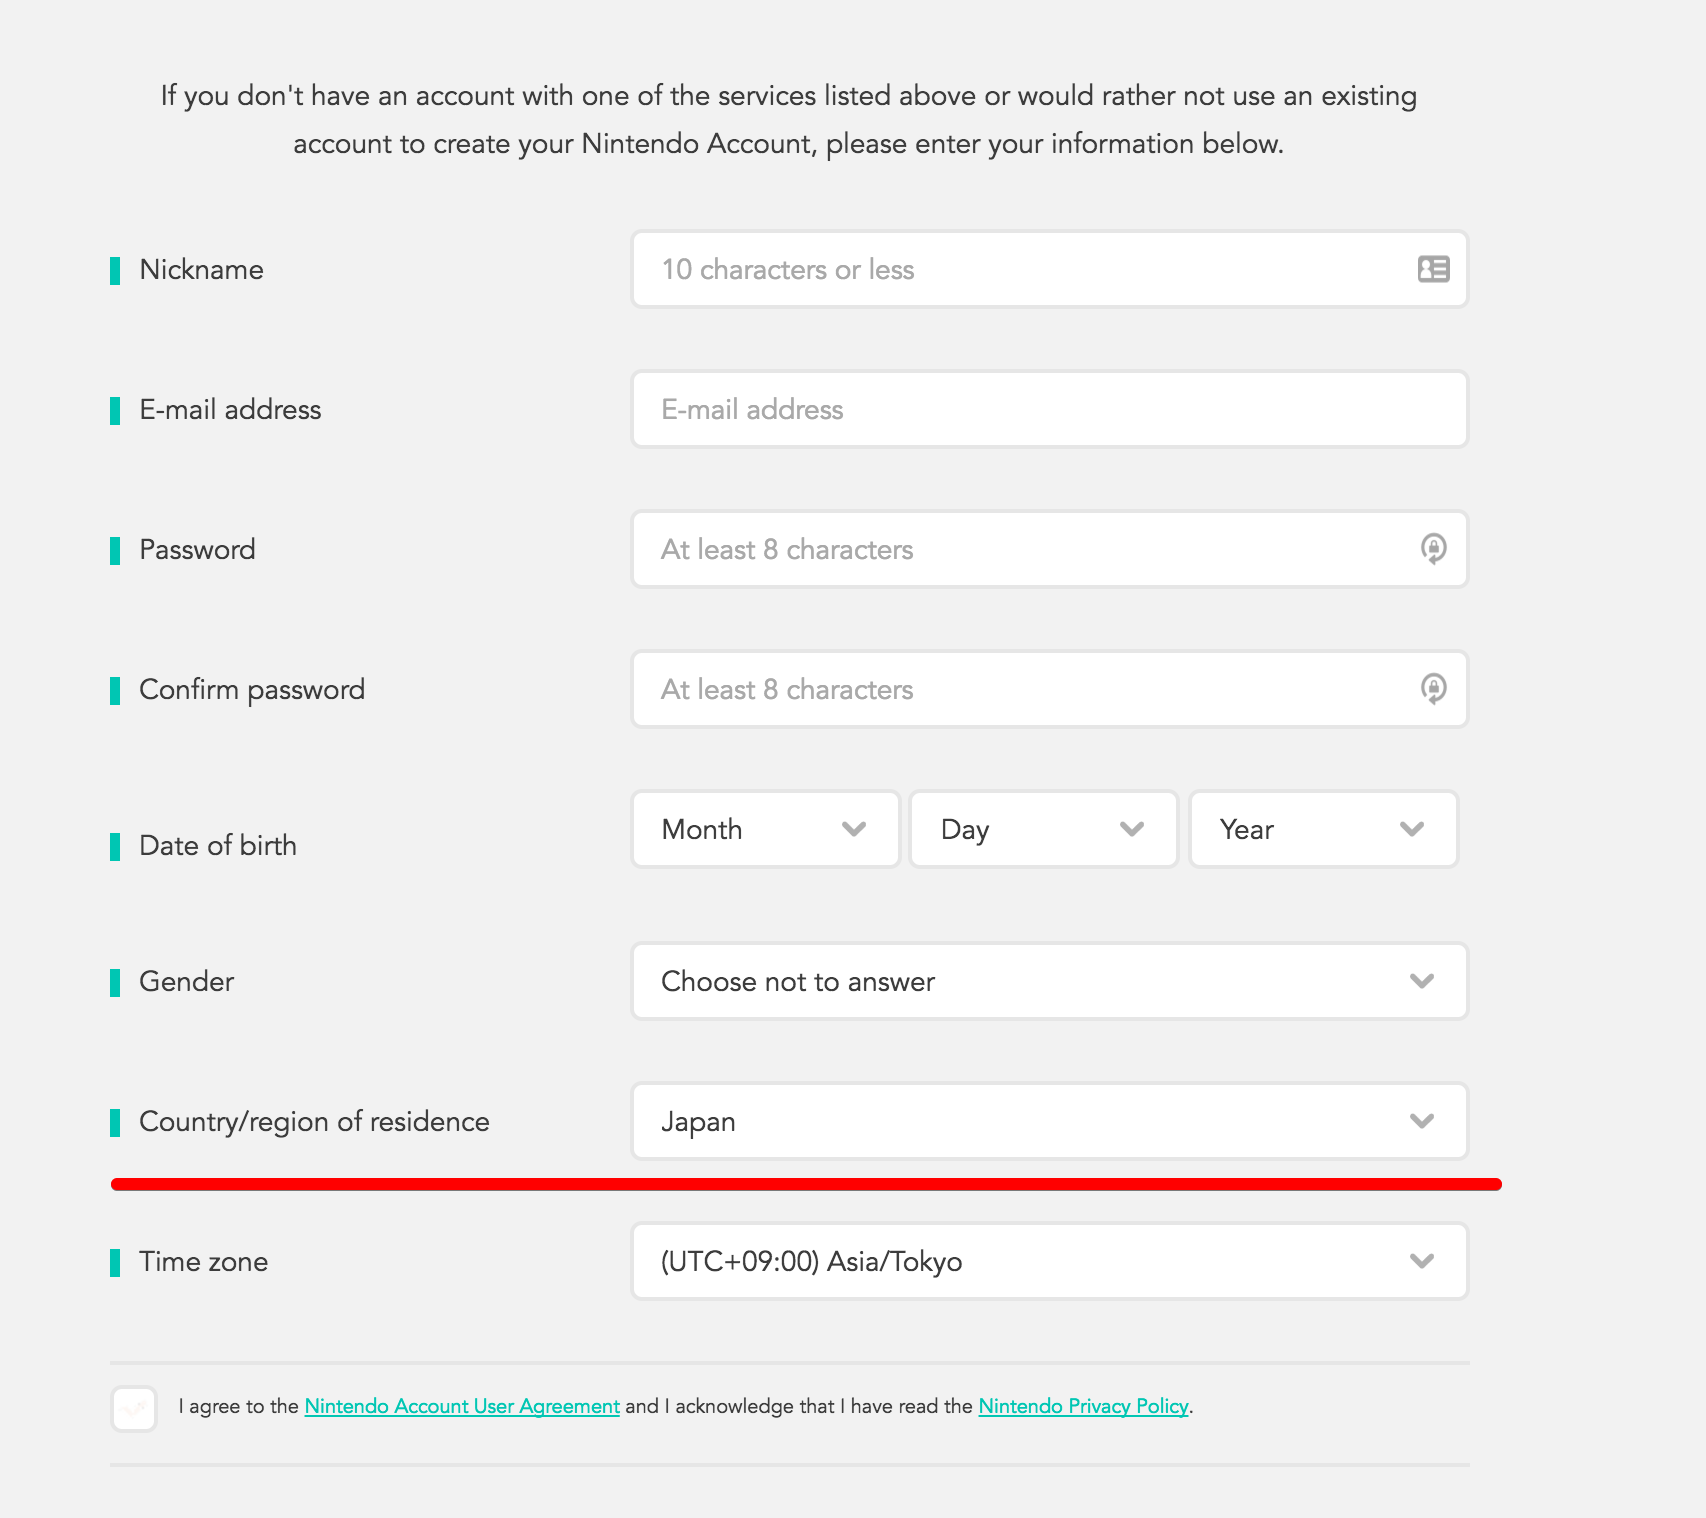Select the Asia/Tokyo time zone dropdown
Image resolution: width=1706 pixels, height=1518 pixels.
click(x=1050, y=1261)
